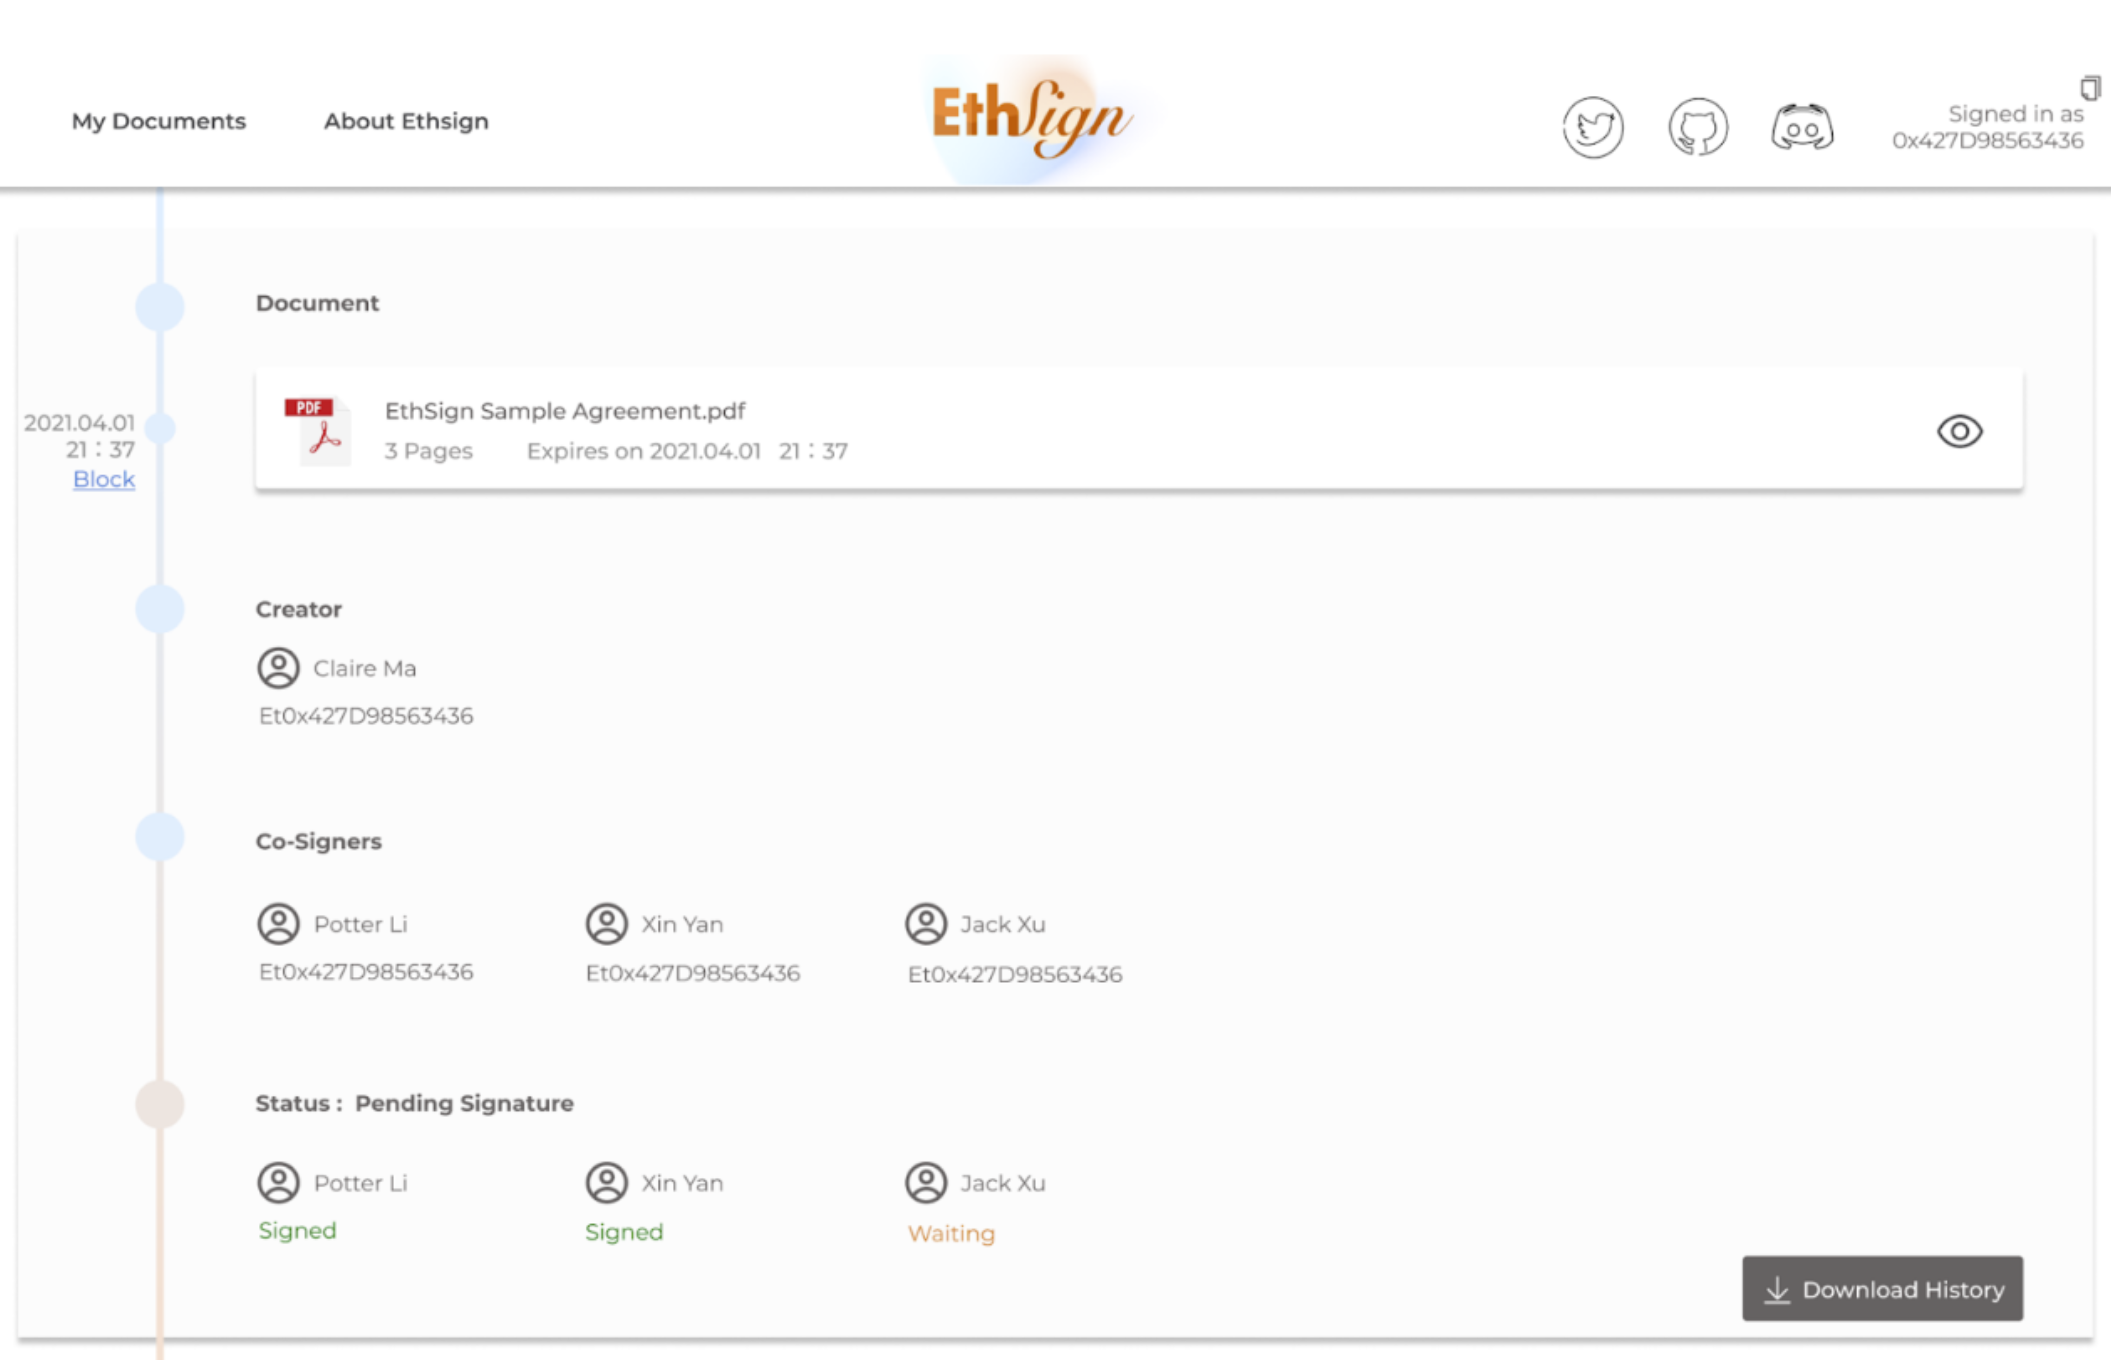Image resolution: width=2111 pixels, height=1360 pixels.
Task: Click Claire Ma's creator avatar icon
Action: 278,668
